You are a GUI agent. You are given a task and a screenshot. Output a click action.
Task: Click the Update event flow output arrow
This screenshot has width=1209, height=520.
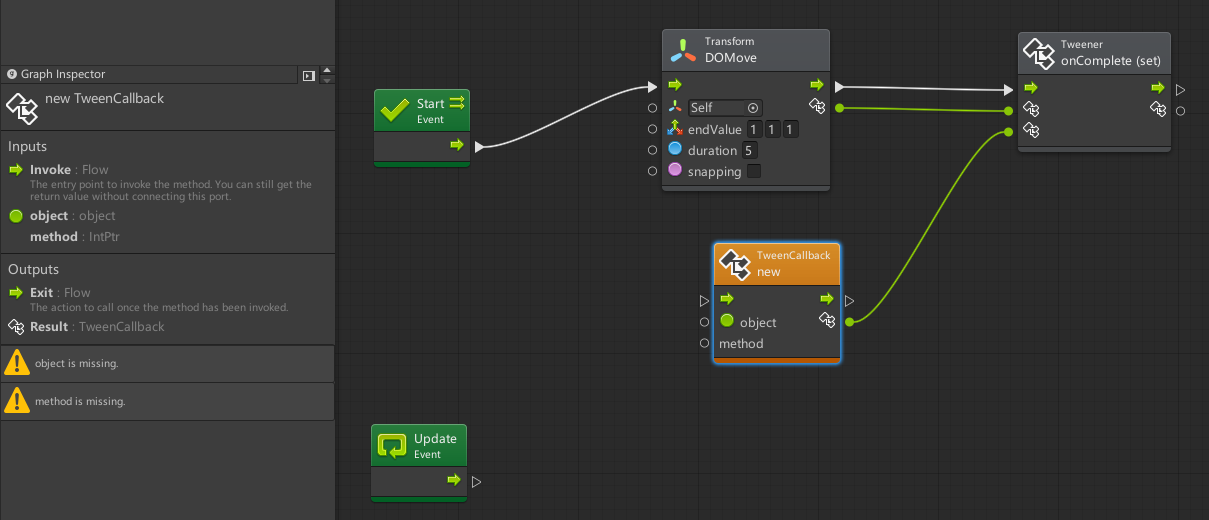click(455, 481)
